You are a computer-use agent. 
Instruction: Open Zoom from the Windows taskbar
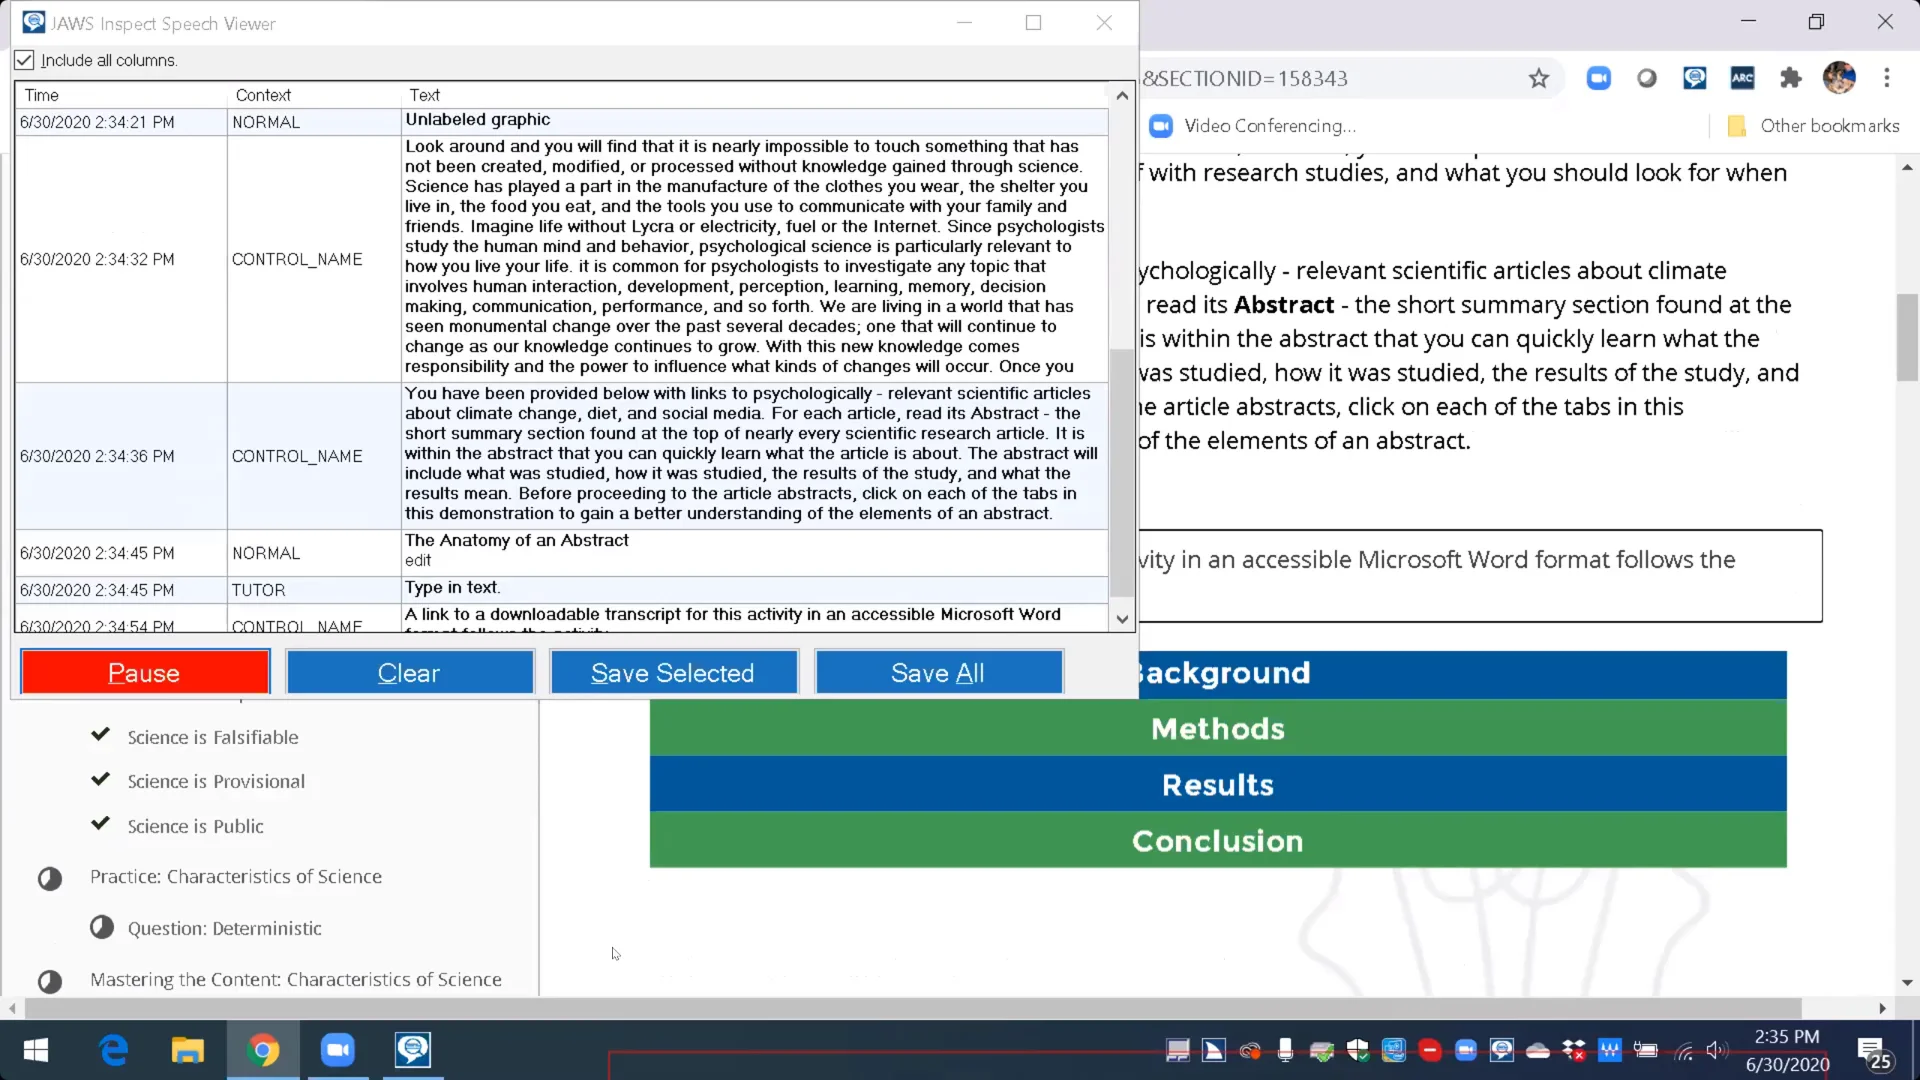(x=338, y=1050)
